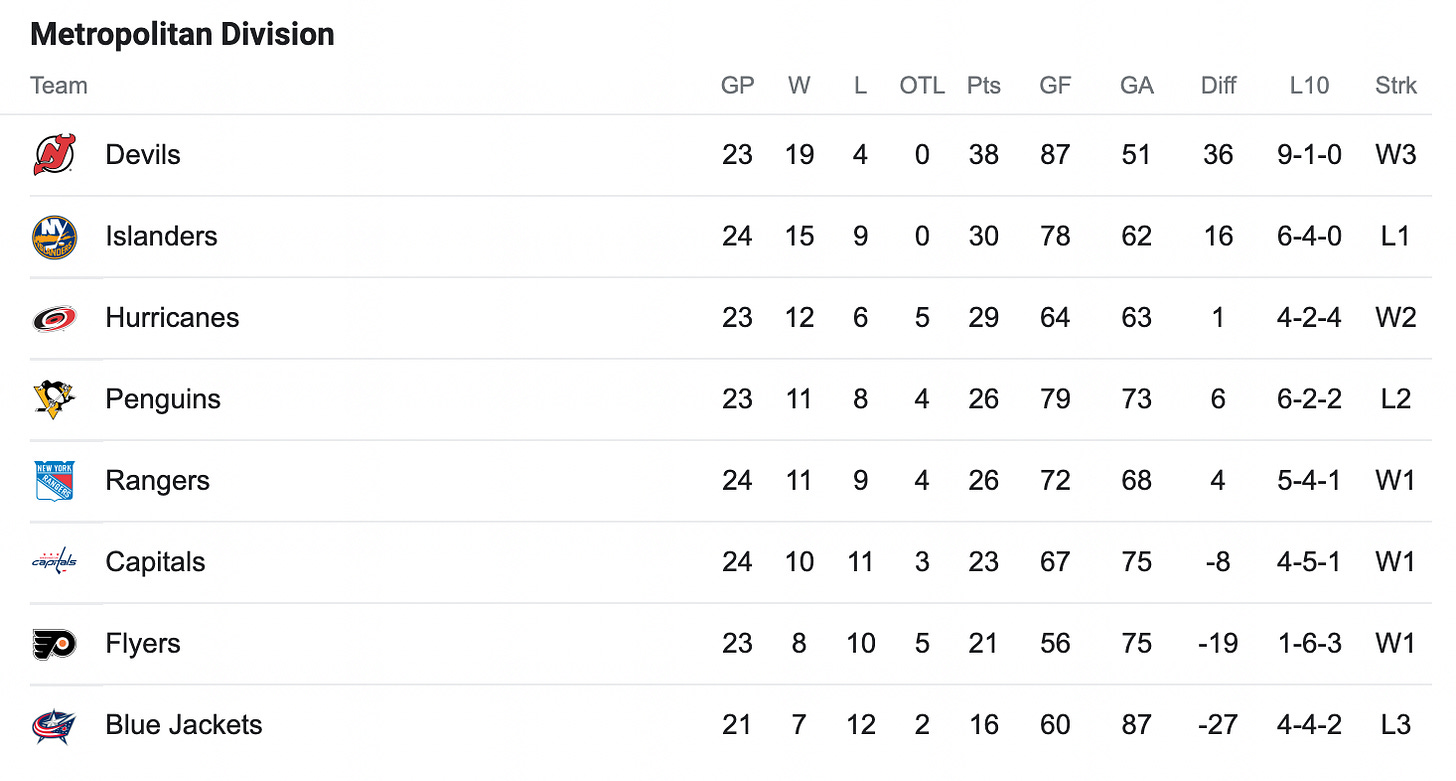Open the Capitals team logo

[54, 562]
